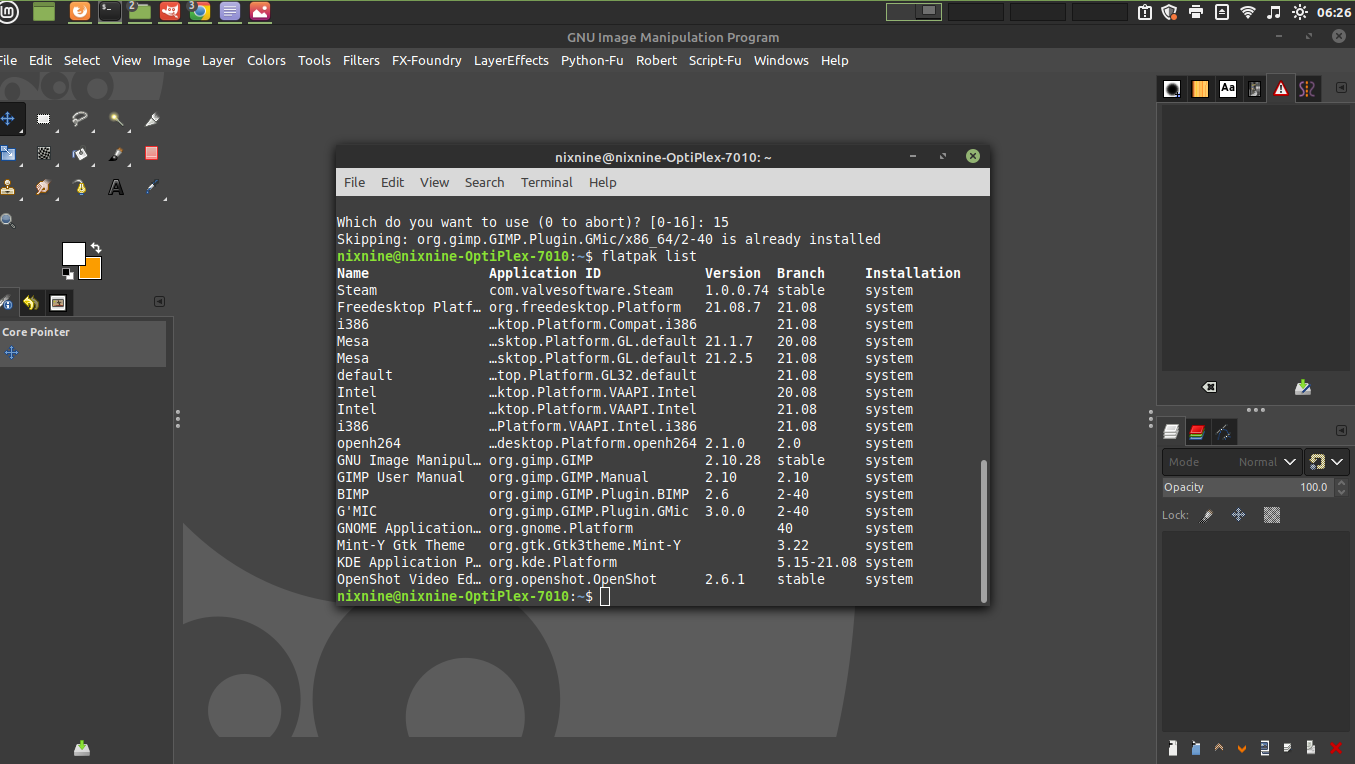Image resolution: width=1355 pixels, height=764 pixels.
Task: Click the terminal command prompt cursor
Action: [605, 596]
